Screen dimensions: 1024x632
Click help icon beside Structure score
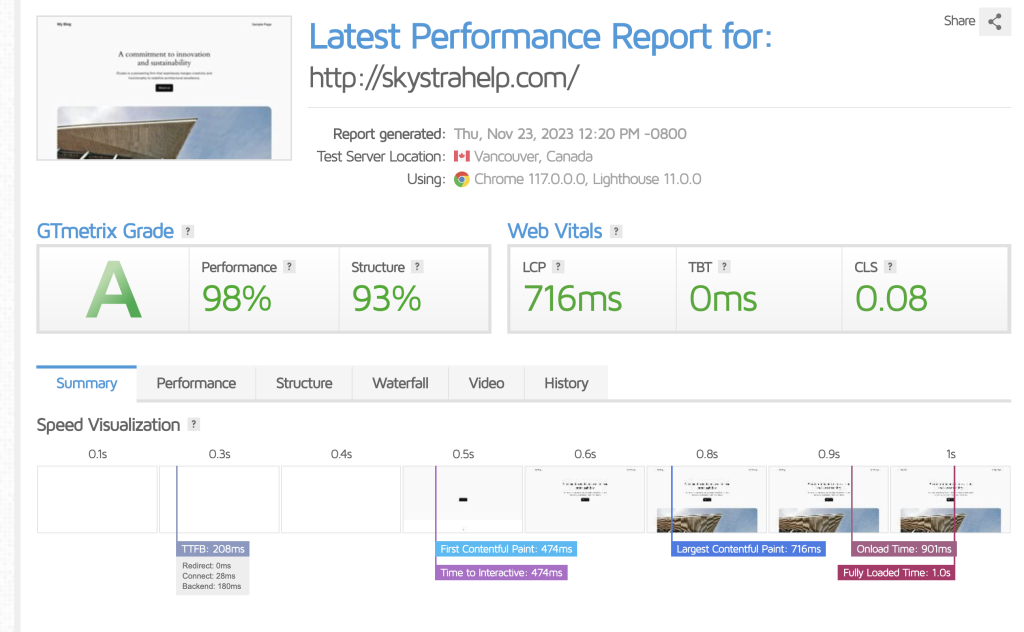point(417,267)
